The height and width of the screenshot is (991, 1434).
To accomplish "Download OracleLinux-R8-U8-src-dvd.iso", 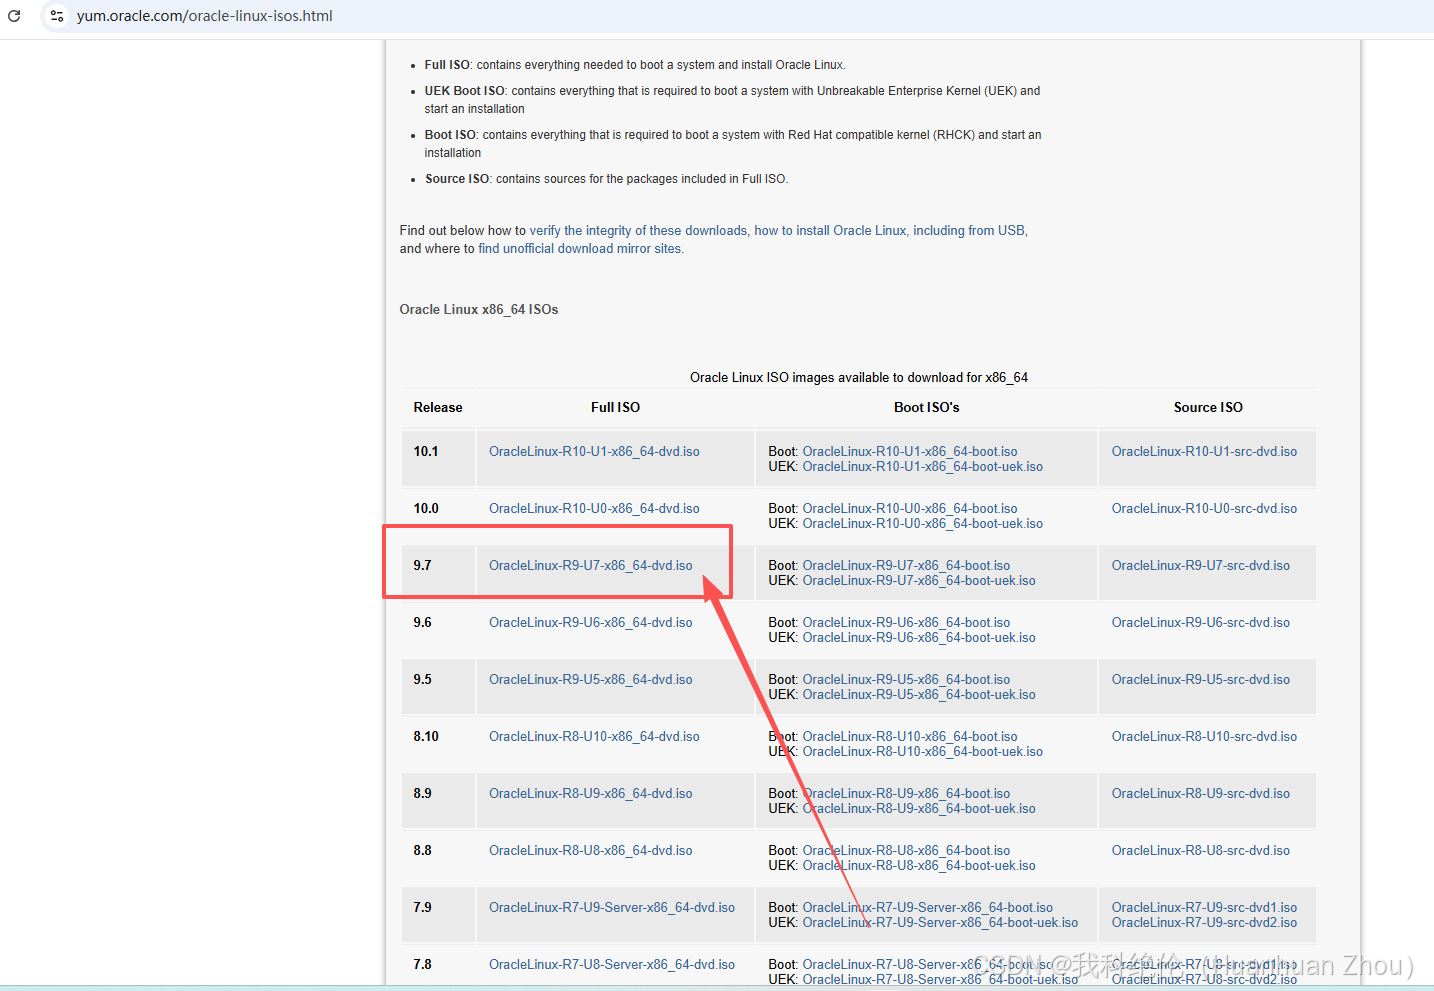I will click(1201, 851).
